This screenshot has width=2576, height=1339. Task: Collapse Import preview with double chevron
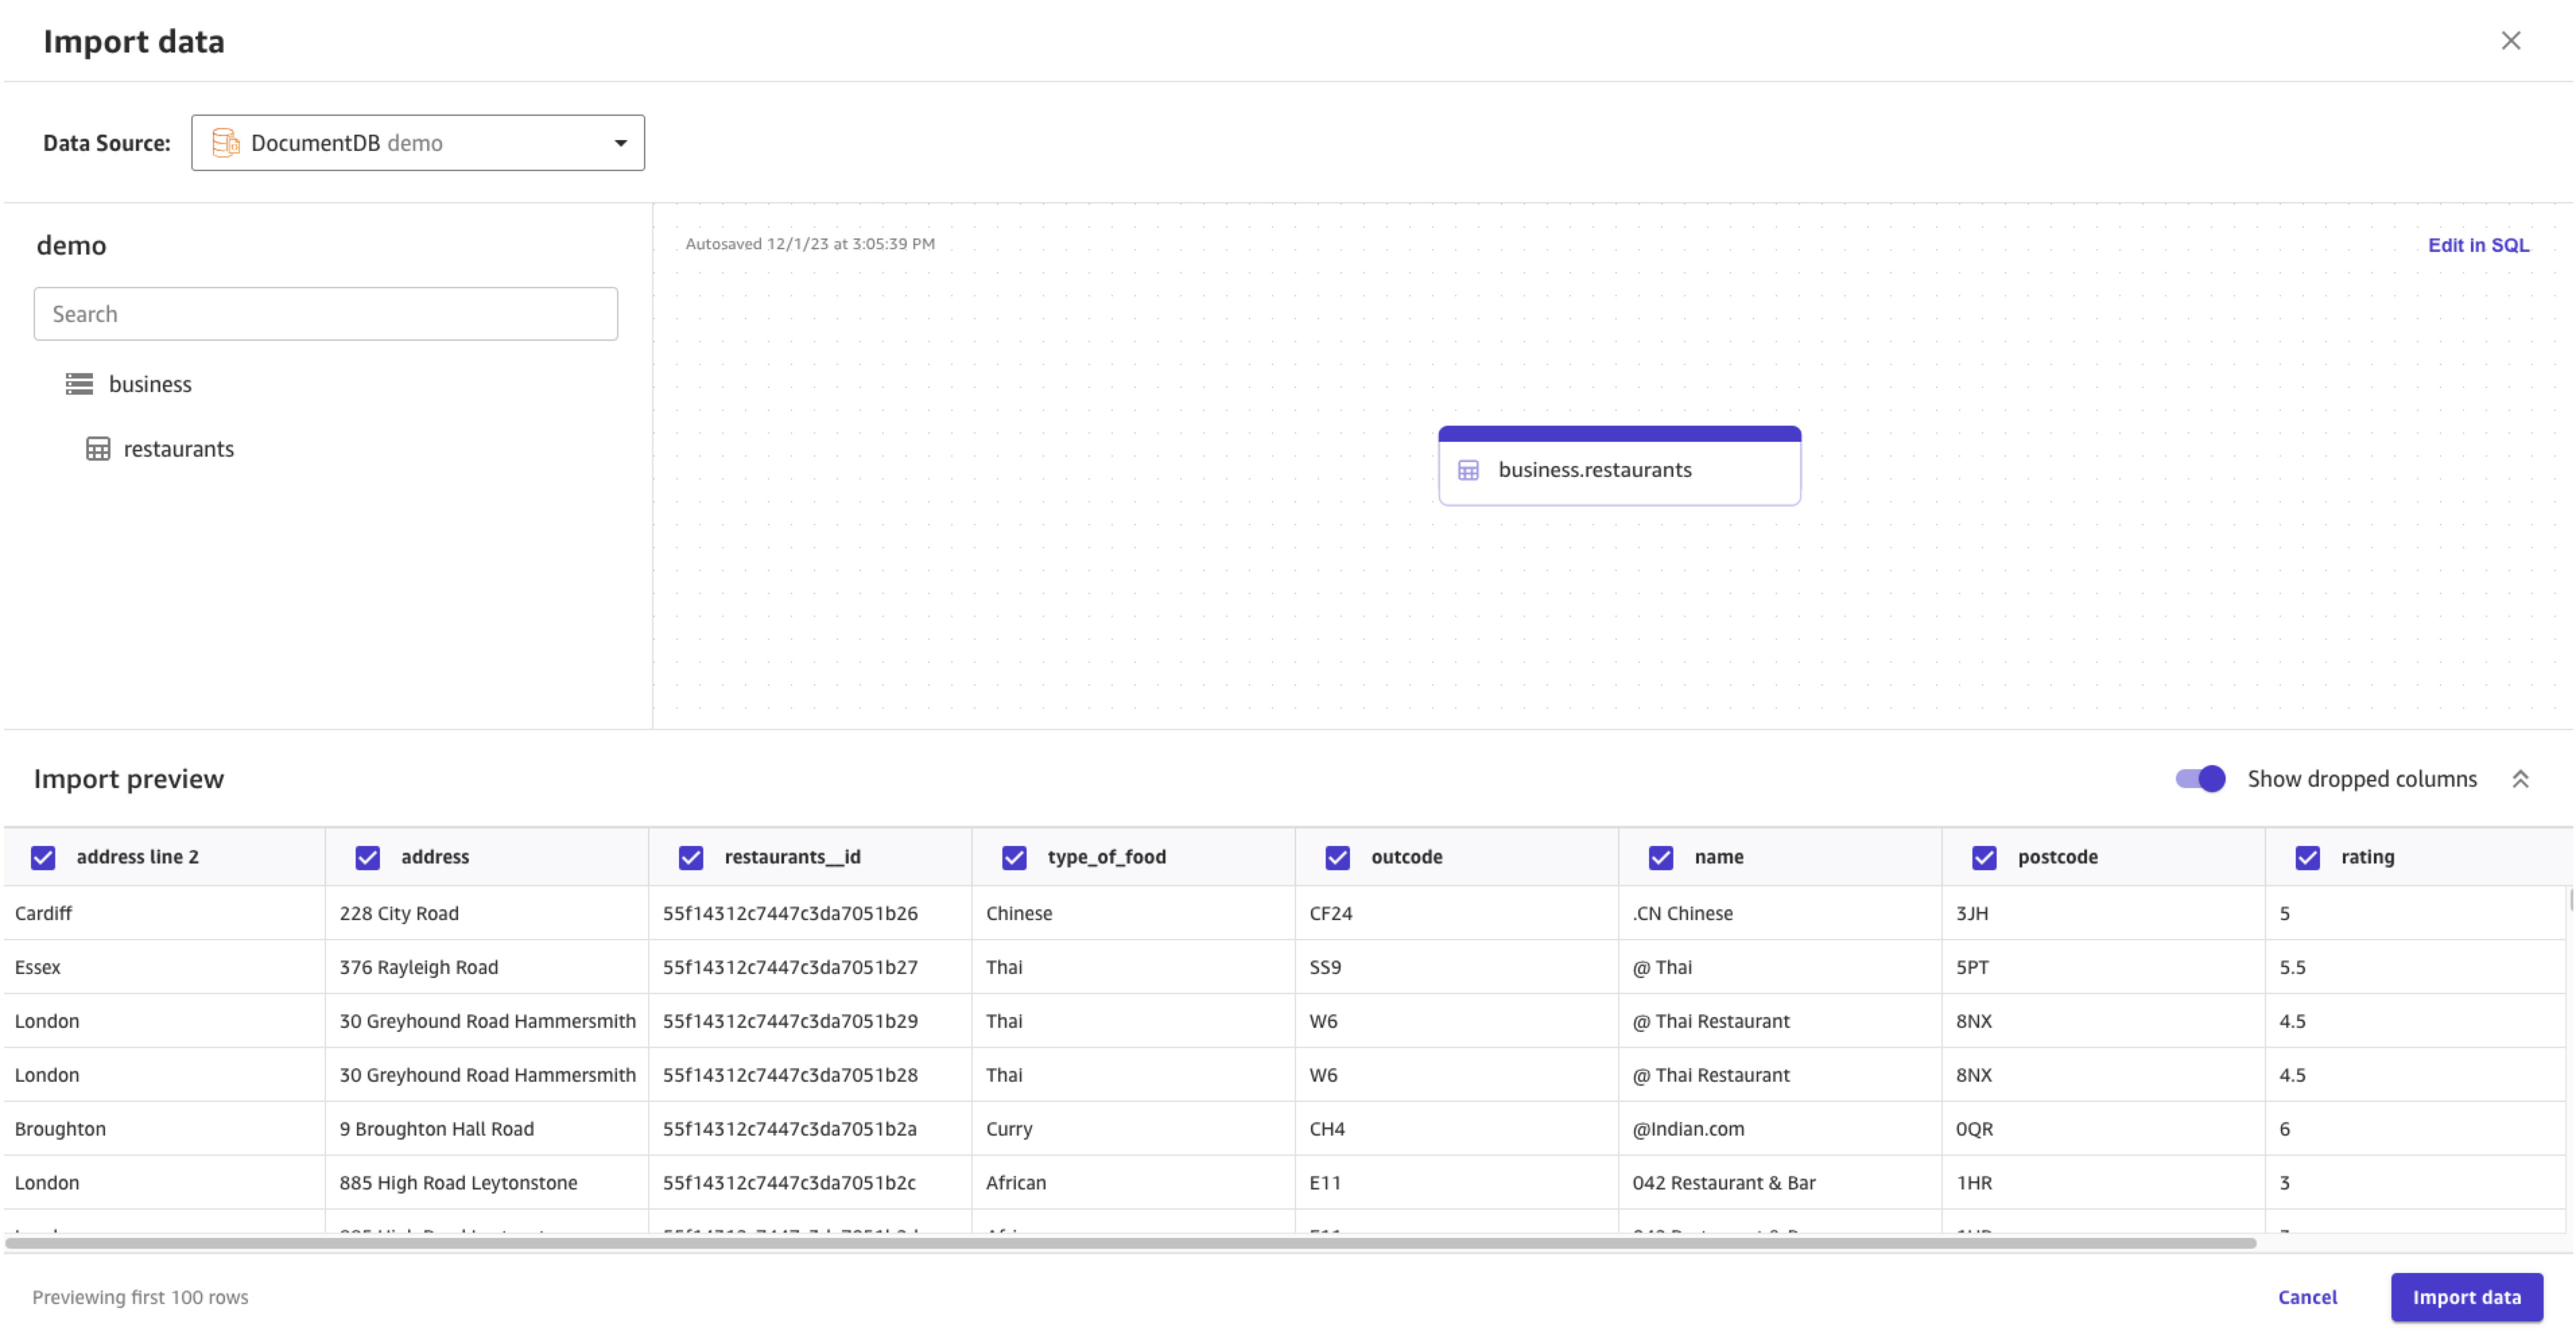[2520, 779]
